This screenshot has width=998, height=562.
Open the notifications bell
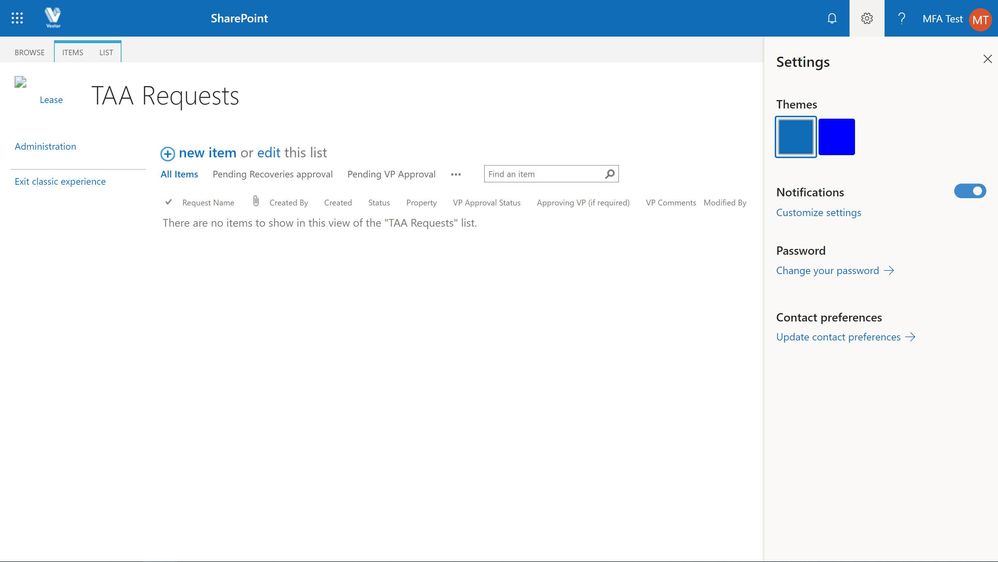[x=831, y=18]
